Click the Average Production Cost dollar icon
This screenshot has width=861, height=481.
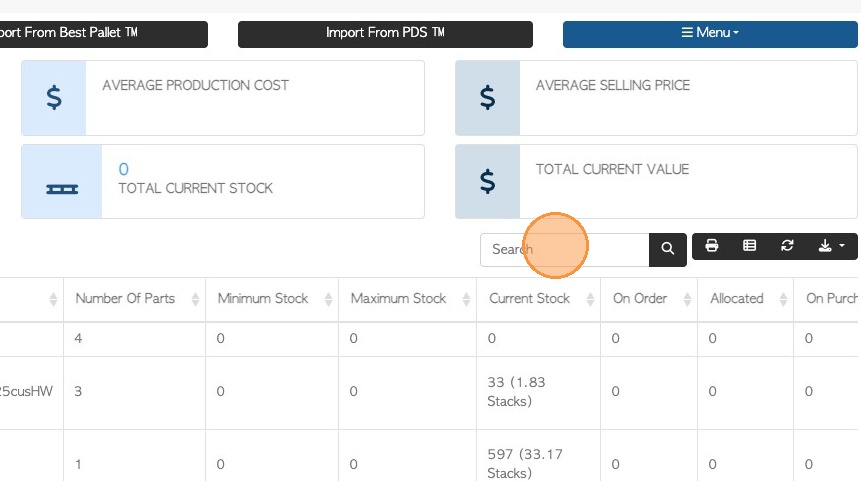[x=54, y=98]
